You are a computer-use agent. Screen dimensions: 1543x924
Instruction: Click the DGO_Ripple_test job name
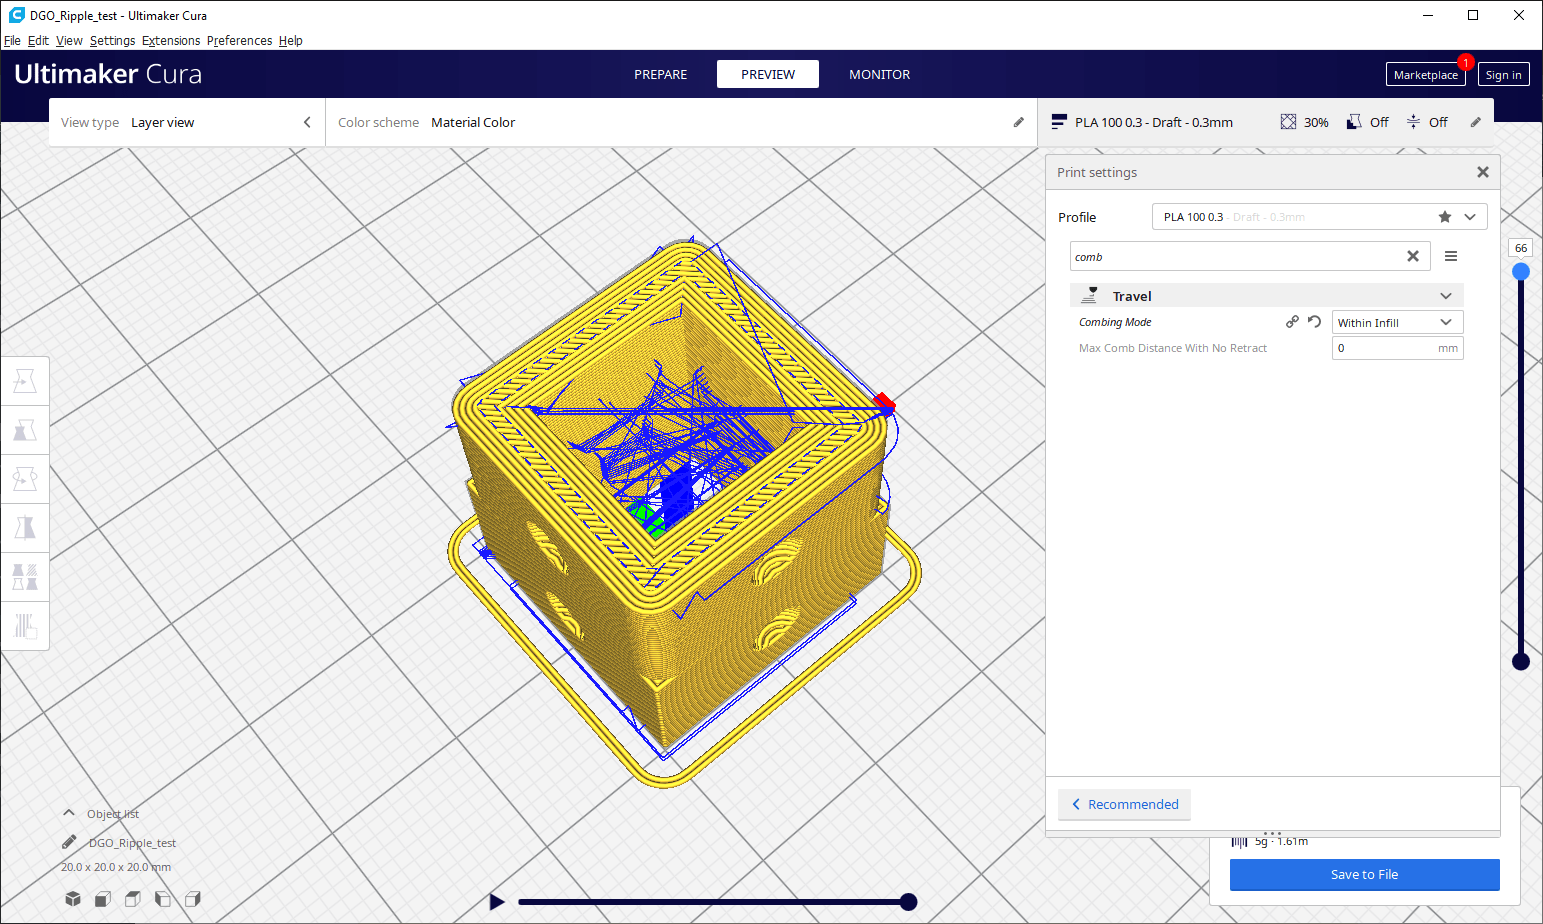coord(132,843)
